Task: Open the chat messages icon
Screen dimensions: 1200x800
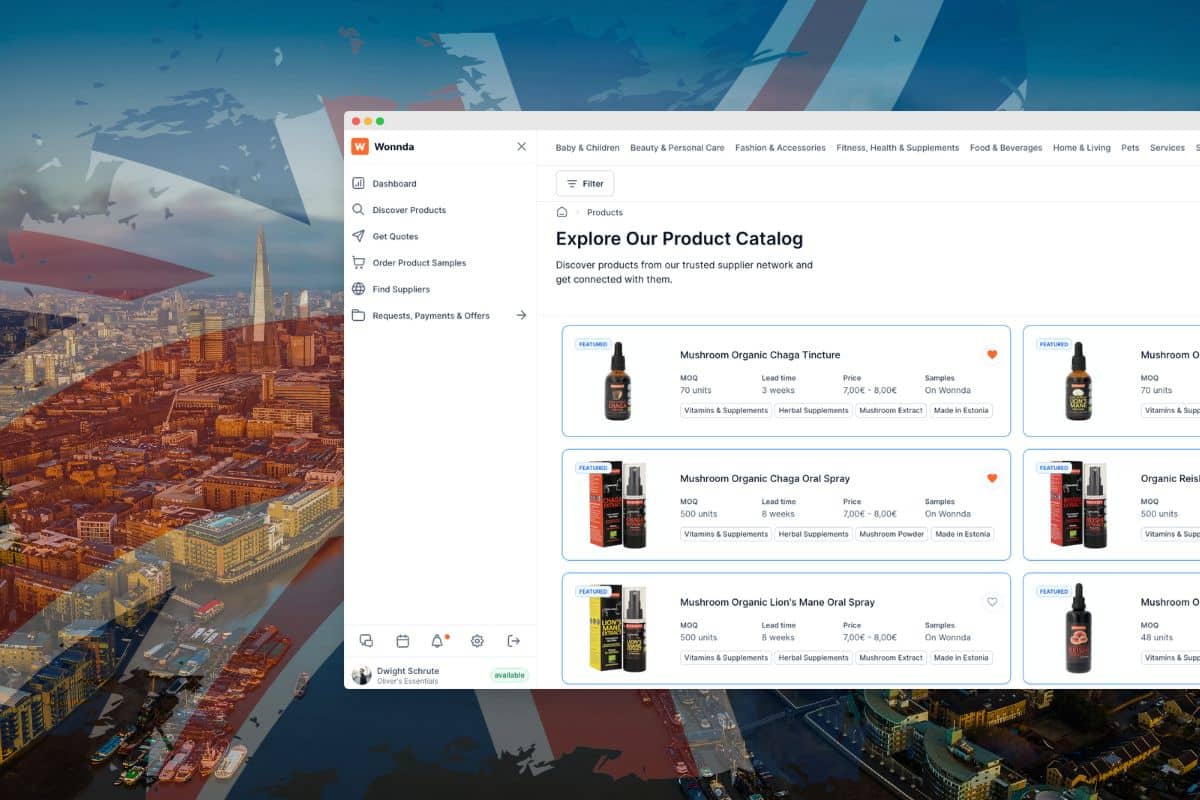Action: tap(366, 641)
